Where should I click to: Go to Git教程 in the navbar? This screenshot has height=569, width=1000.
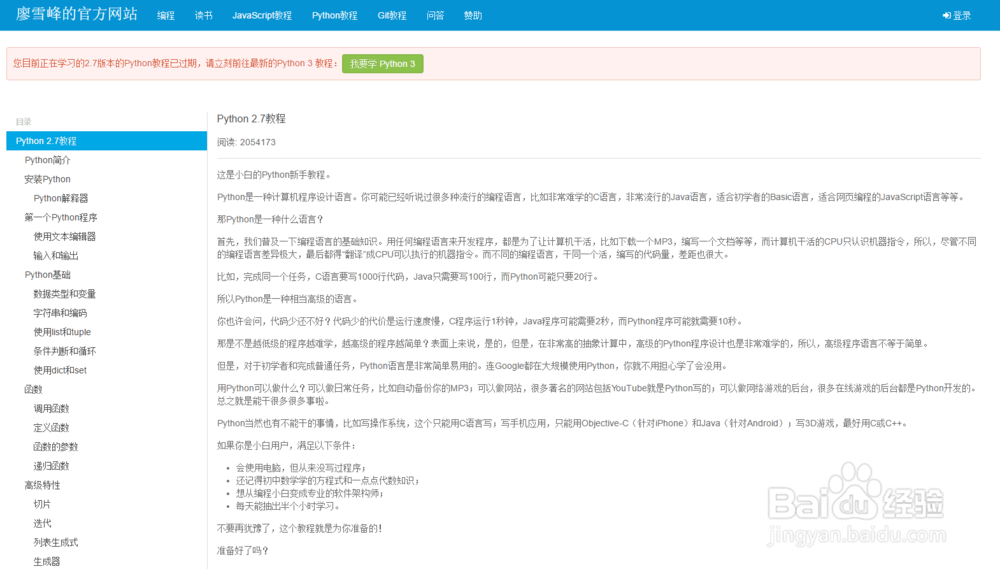pyautogui.click(x=392, y=15)
